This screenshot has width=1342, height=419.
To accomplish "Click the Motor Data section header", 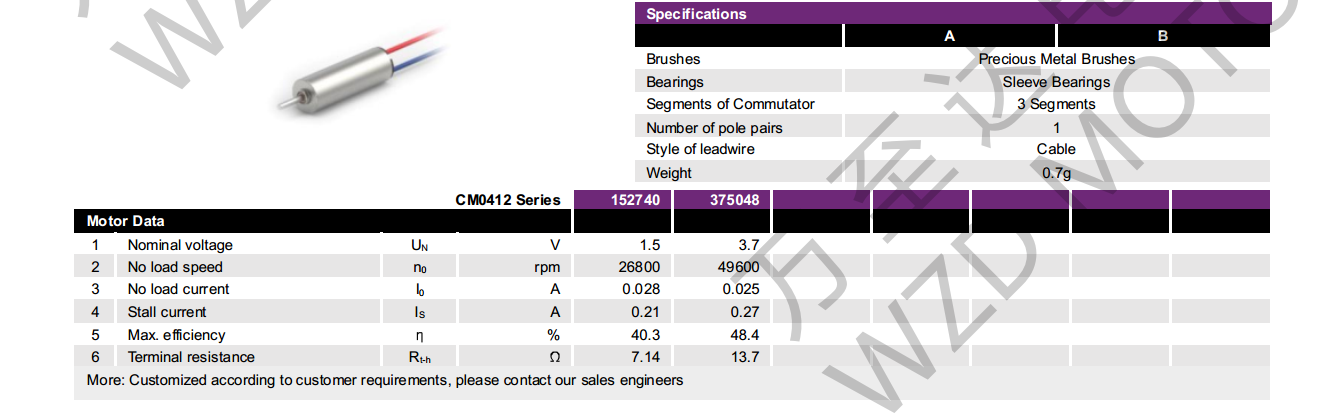I will 126,221.
